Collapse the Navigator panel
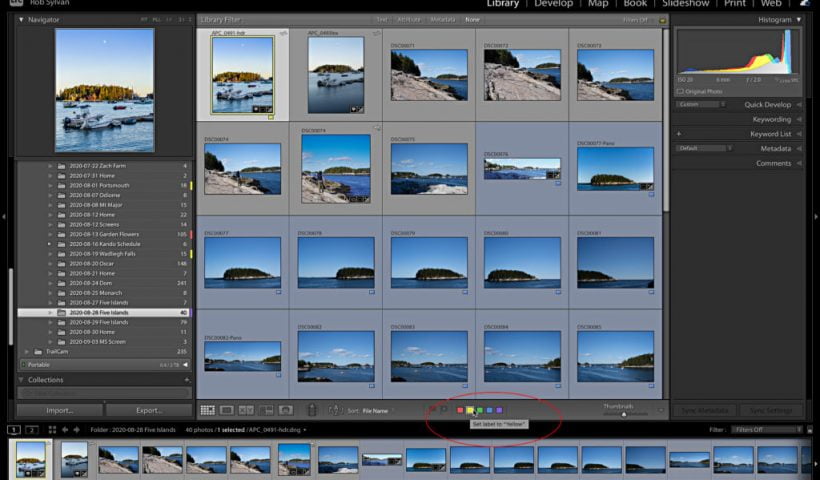 click(22, 19)
